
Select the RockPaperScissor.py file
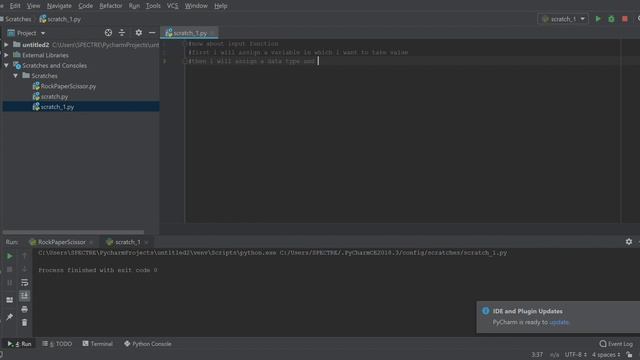(x=64, y=86)
